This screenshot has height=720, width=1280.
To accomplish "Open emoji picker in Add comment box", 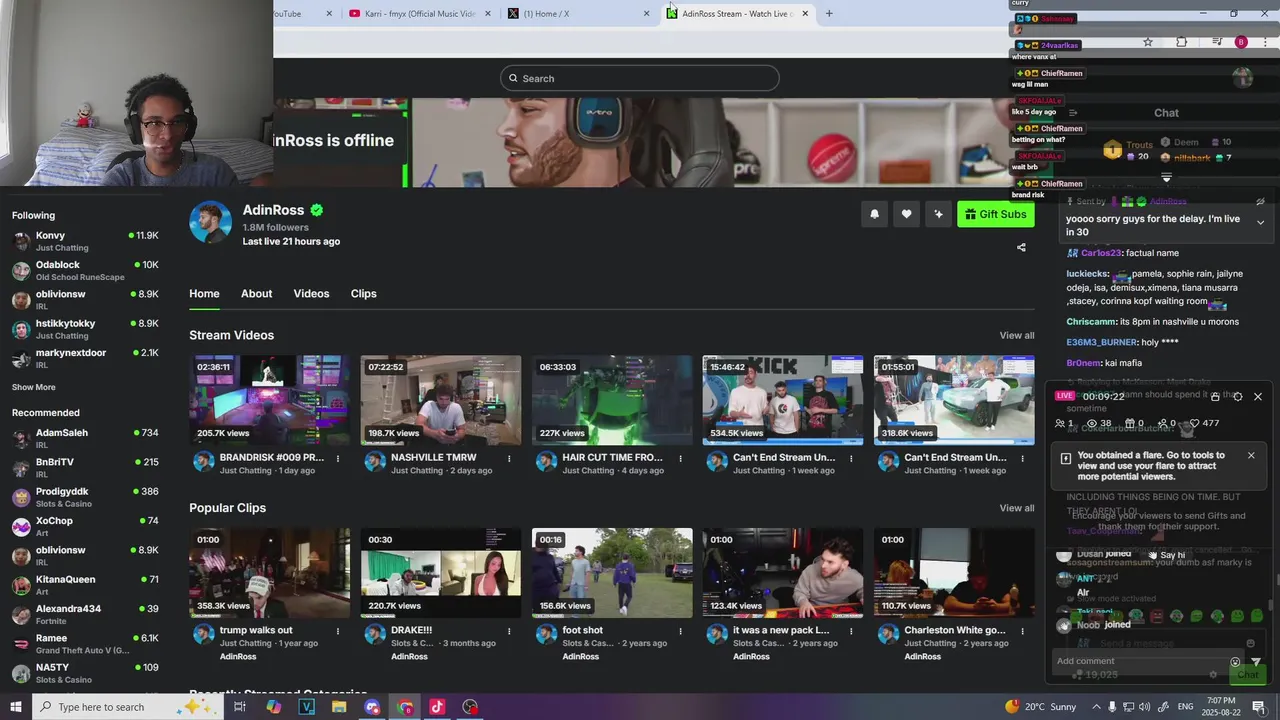I will pyautogui.click(x=1235, y=662).
